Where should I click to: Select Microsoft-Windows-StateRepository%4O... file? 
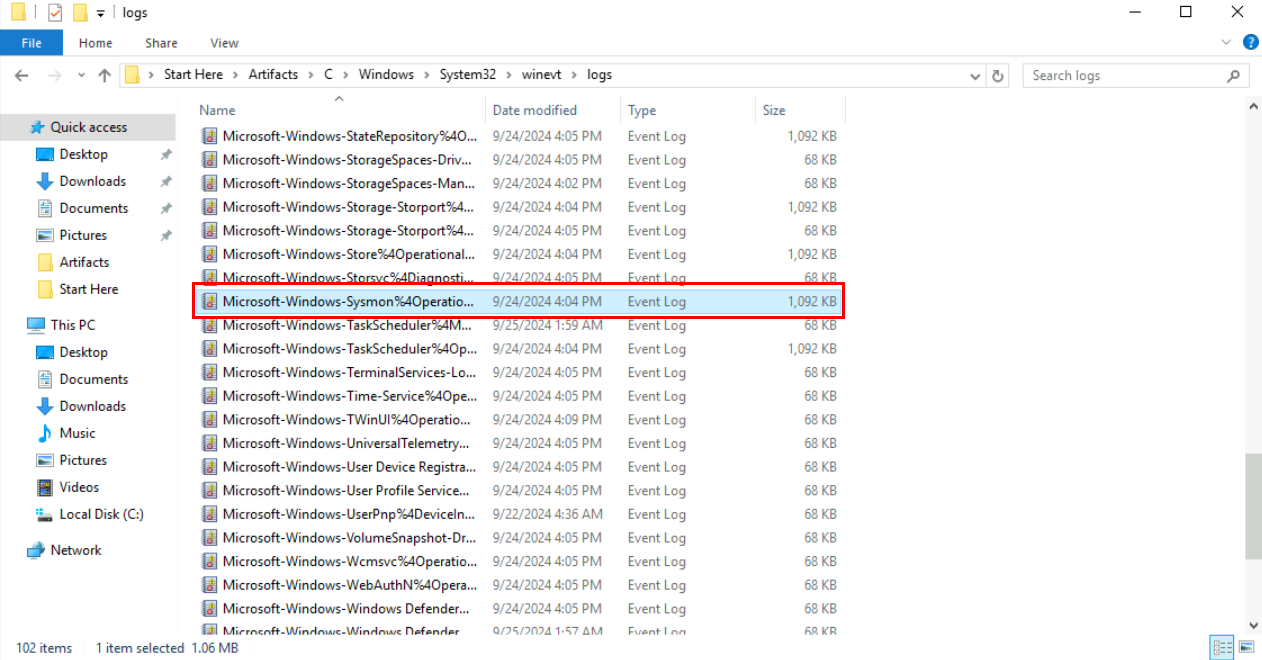519,136
